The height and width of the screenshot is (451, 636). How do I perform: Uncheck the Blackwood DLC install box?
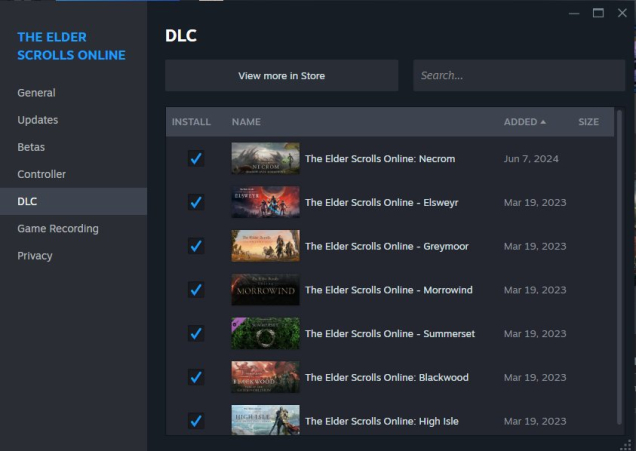click(x=196, y=378)
